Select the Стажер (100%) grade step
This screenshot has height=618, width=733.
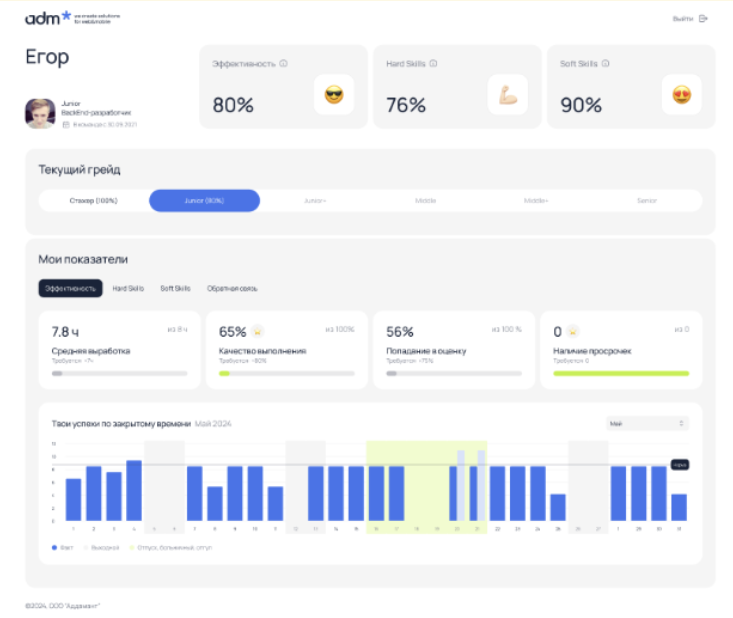click(x=95, y=201)
